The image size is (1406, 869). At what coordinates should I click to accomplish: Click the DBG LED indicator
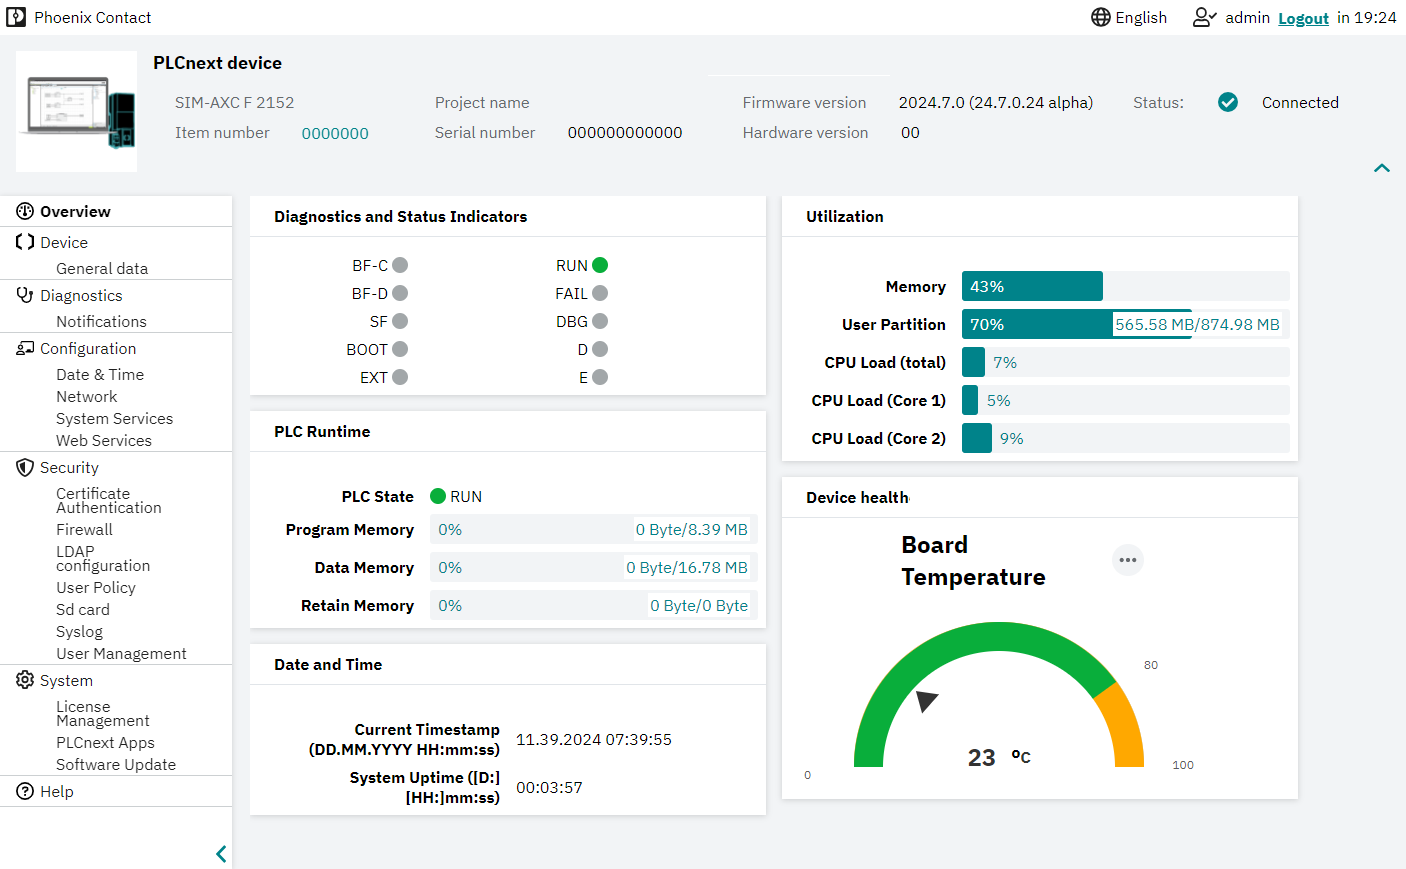pos(600,321)
